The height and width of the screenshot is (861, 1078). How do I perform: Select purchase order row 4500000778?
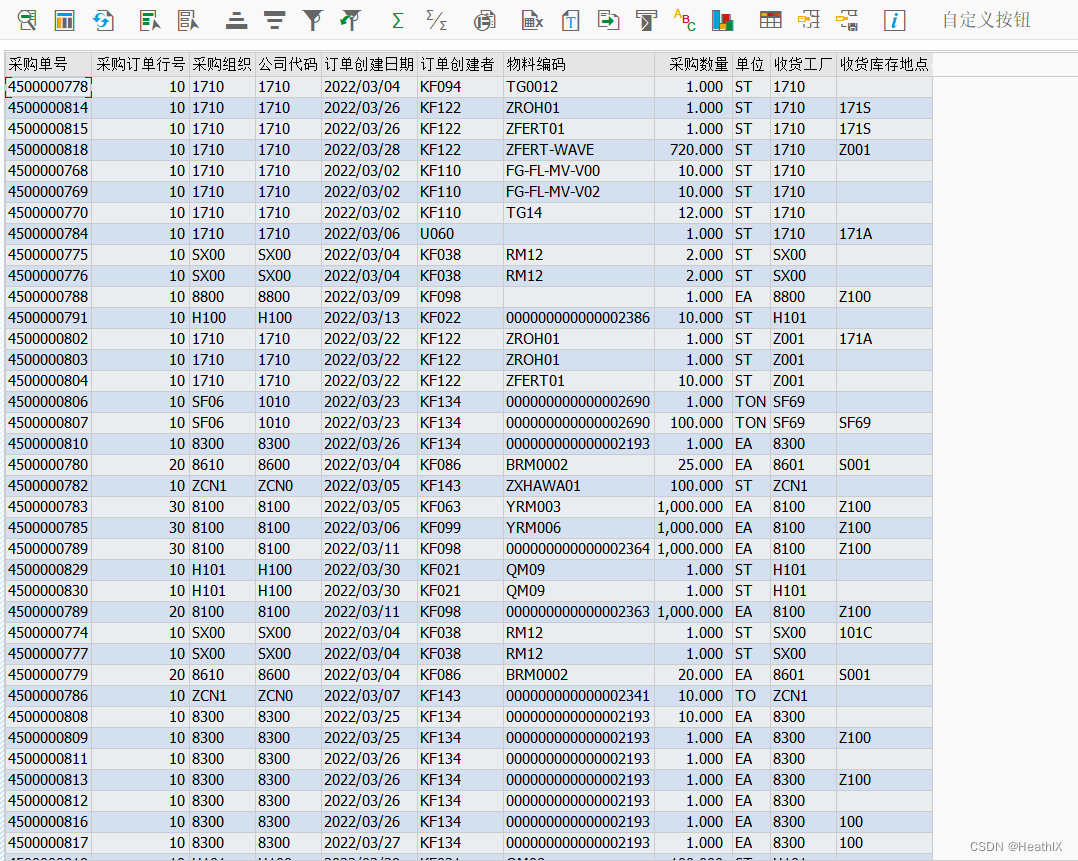point(45,86)
